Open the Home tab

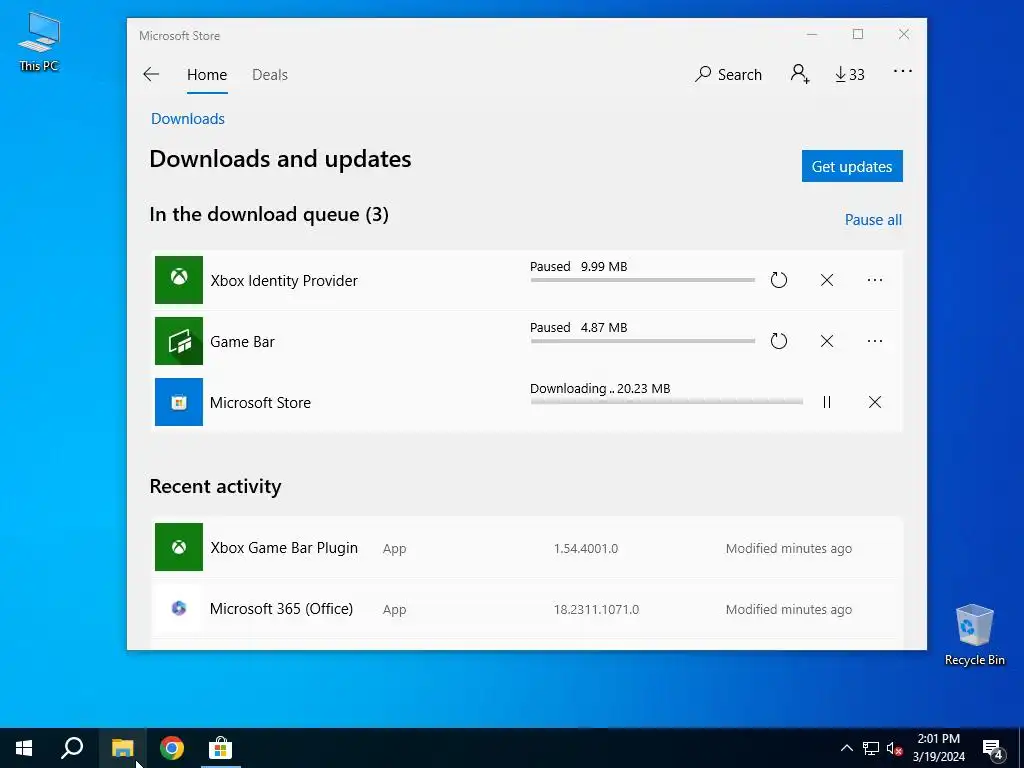pyautogui.click(x=207, y=74)
